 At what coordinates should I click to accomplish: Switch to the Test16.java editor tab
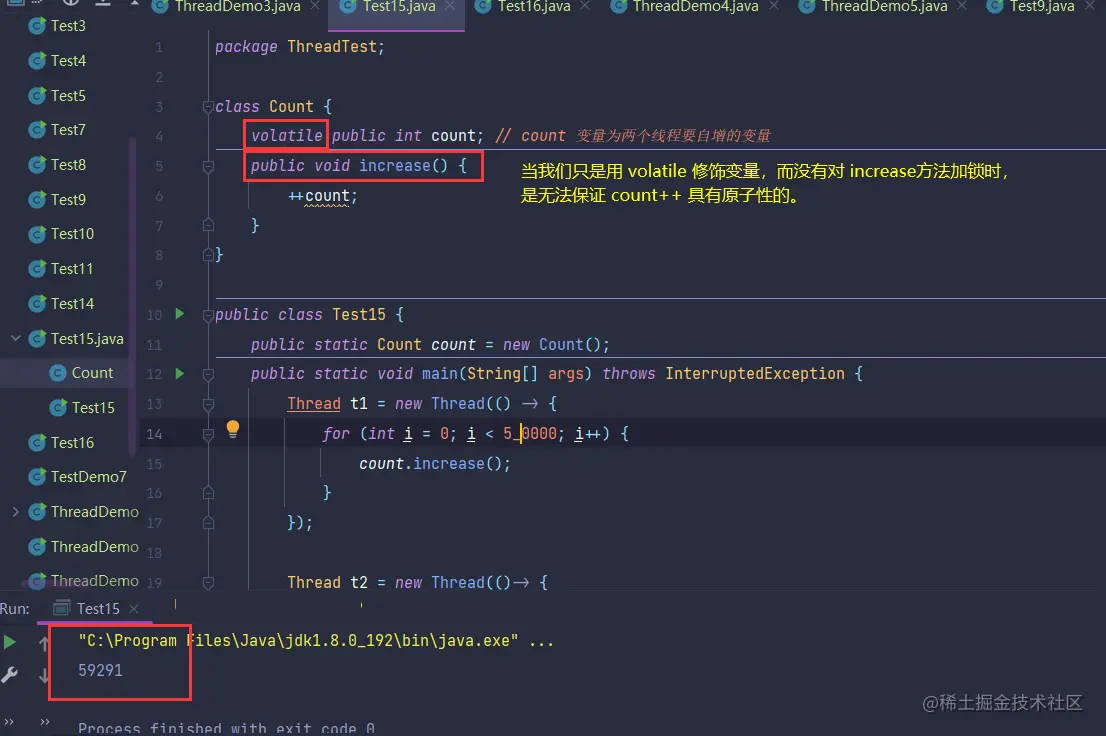pyautogui.click(x=533, y=7)
